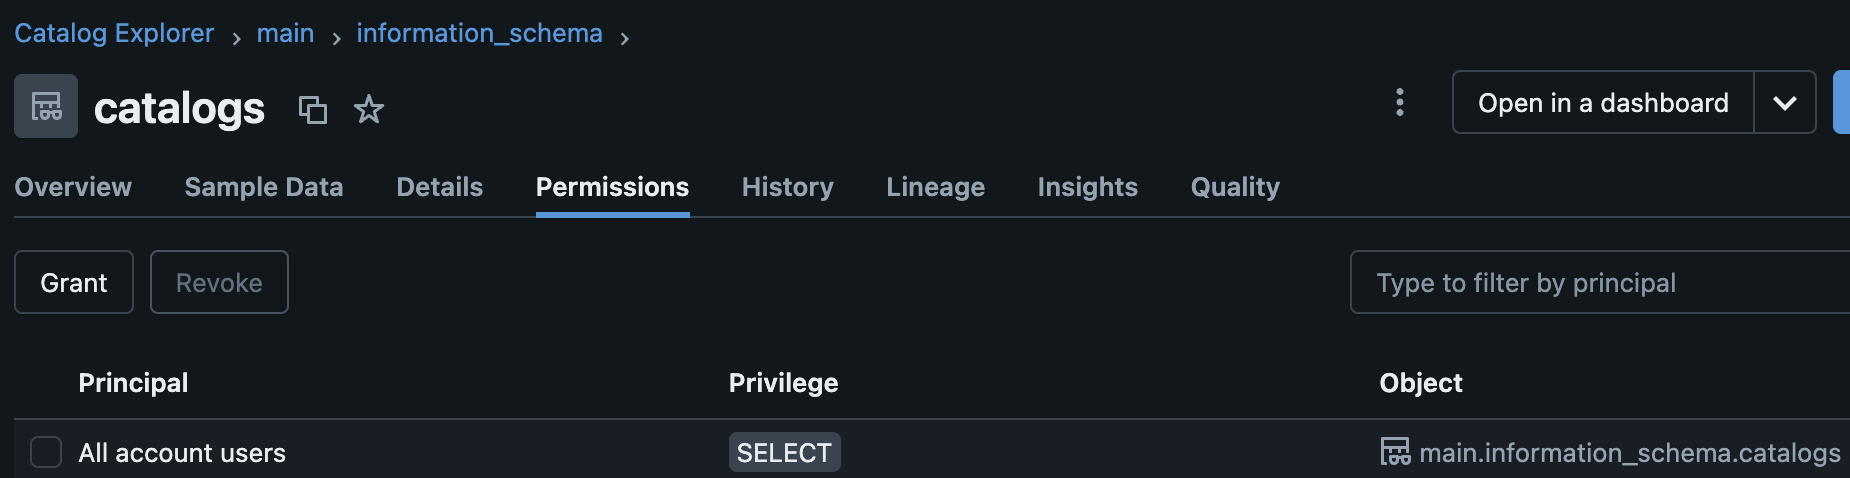Copy the catalogs table name icon
The height and width of the screenshot is (478, 1850).
[313, 109]
